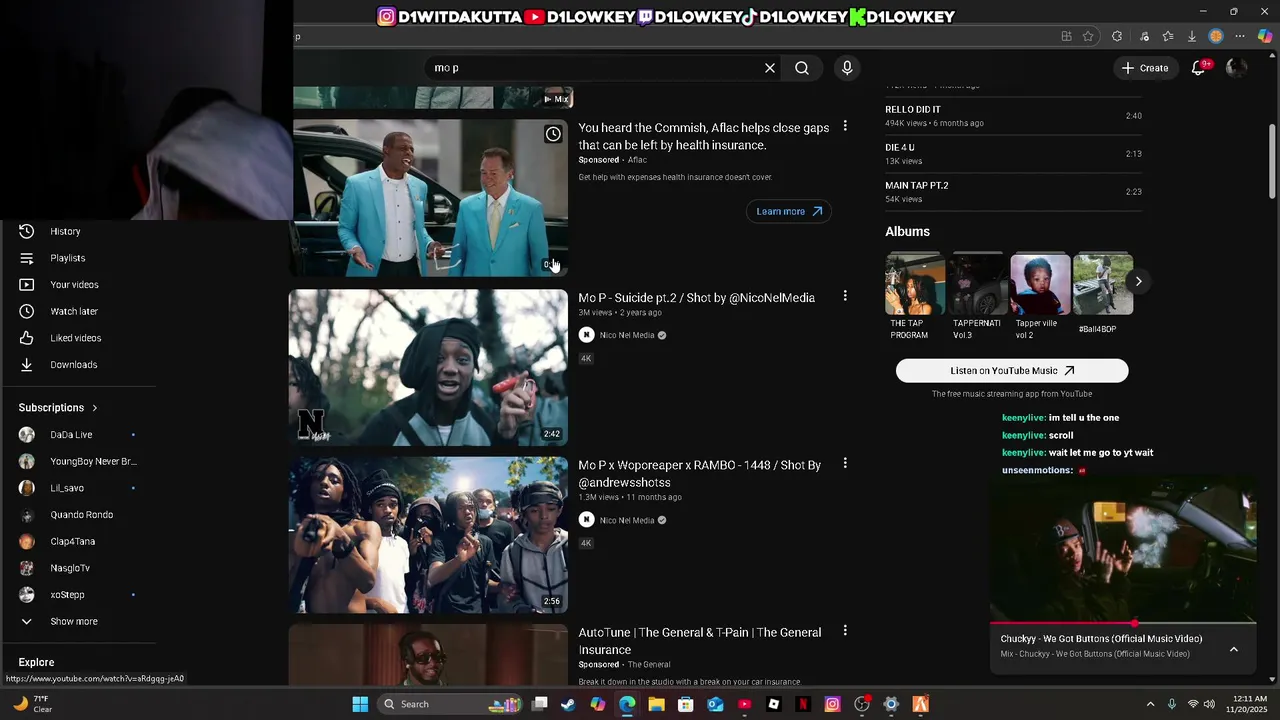Image resolution: width=1280 pixels, height=720 pixels.
Task: Click Learn more on the Aflac ad
Action: (789, 211)
